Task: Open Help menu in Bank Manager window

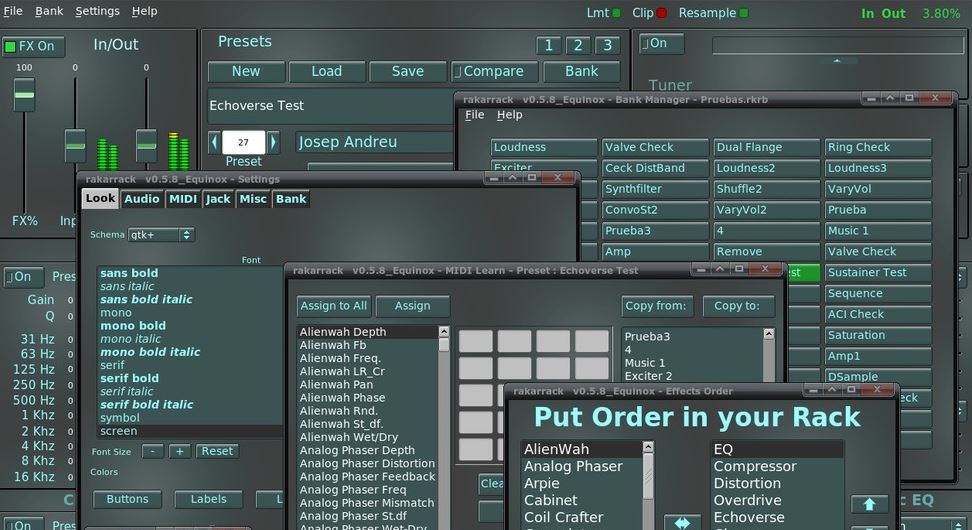Action: 510,115
